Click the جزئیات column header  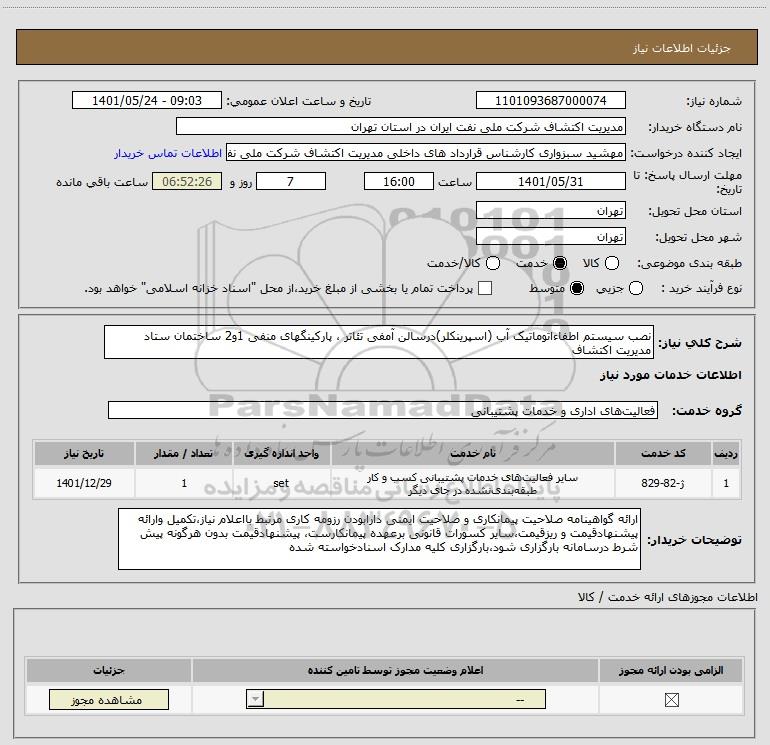coord(109,670)
